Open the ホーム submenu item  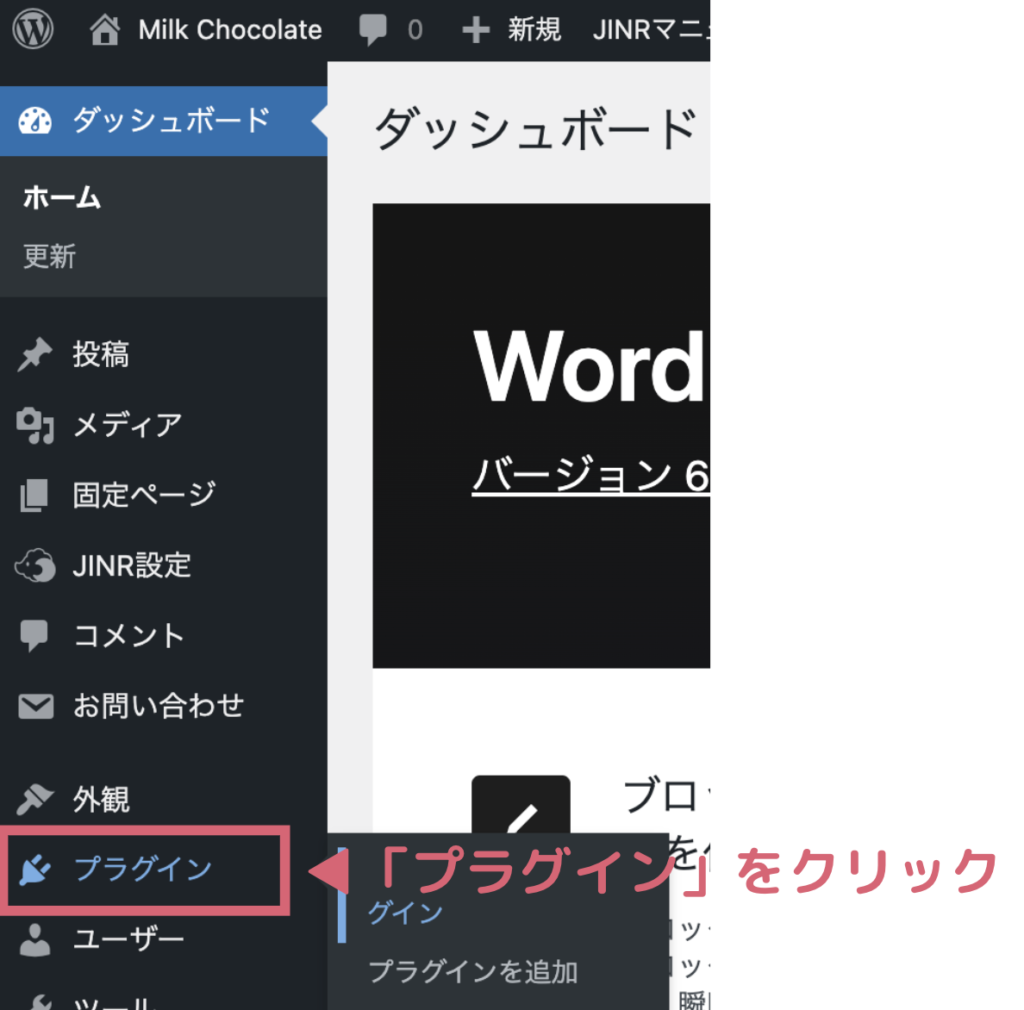(x=62, y=197)
